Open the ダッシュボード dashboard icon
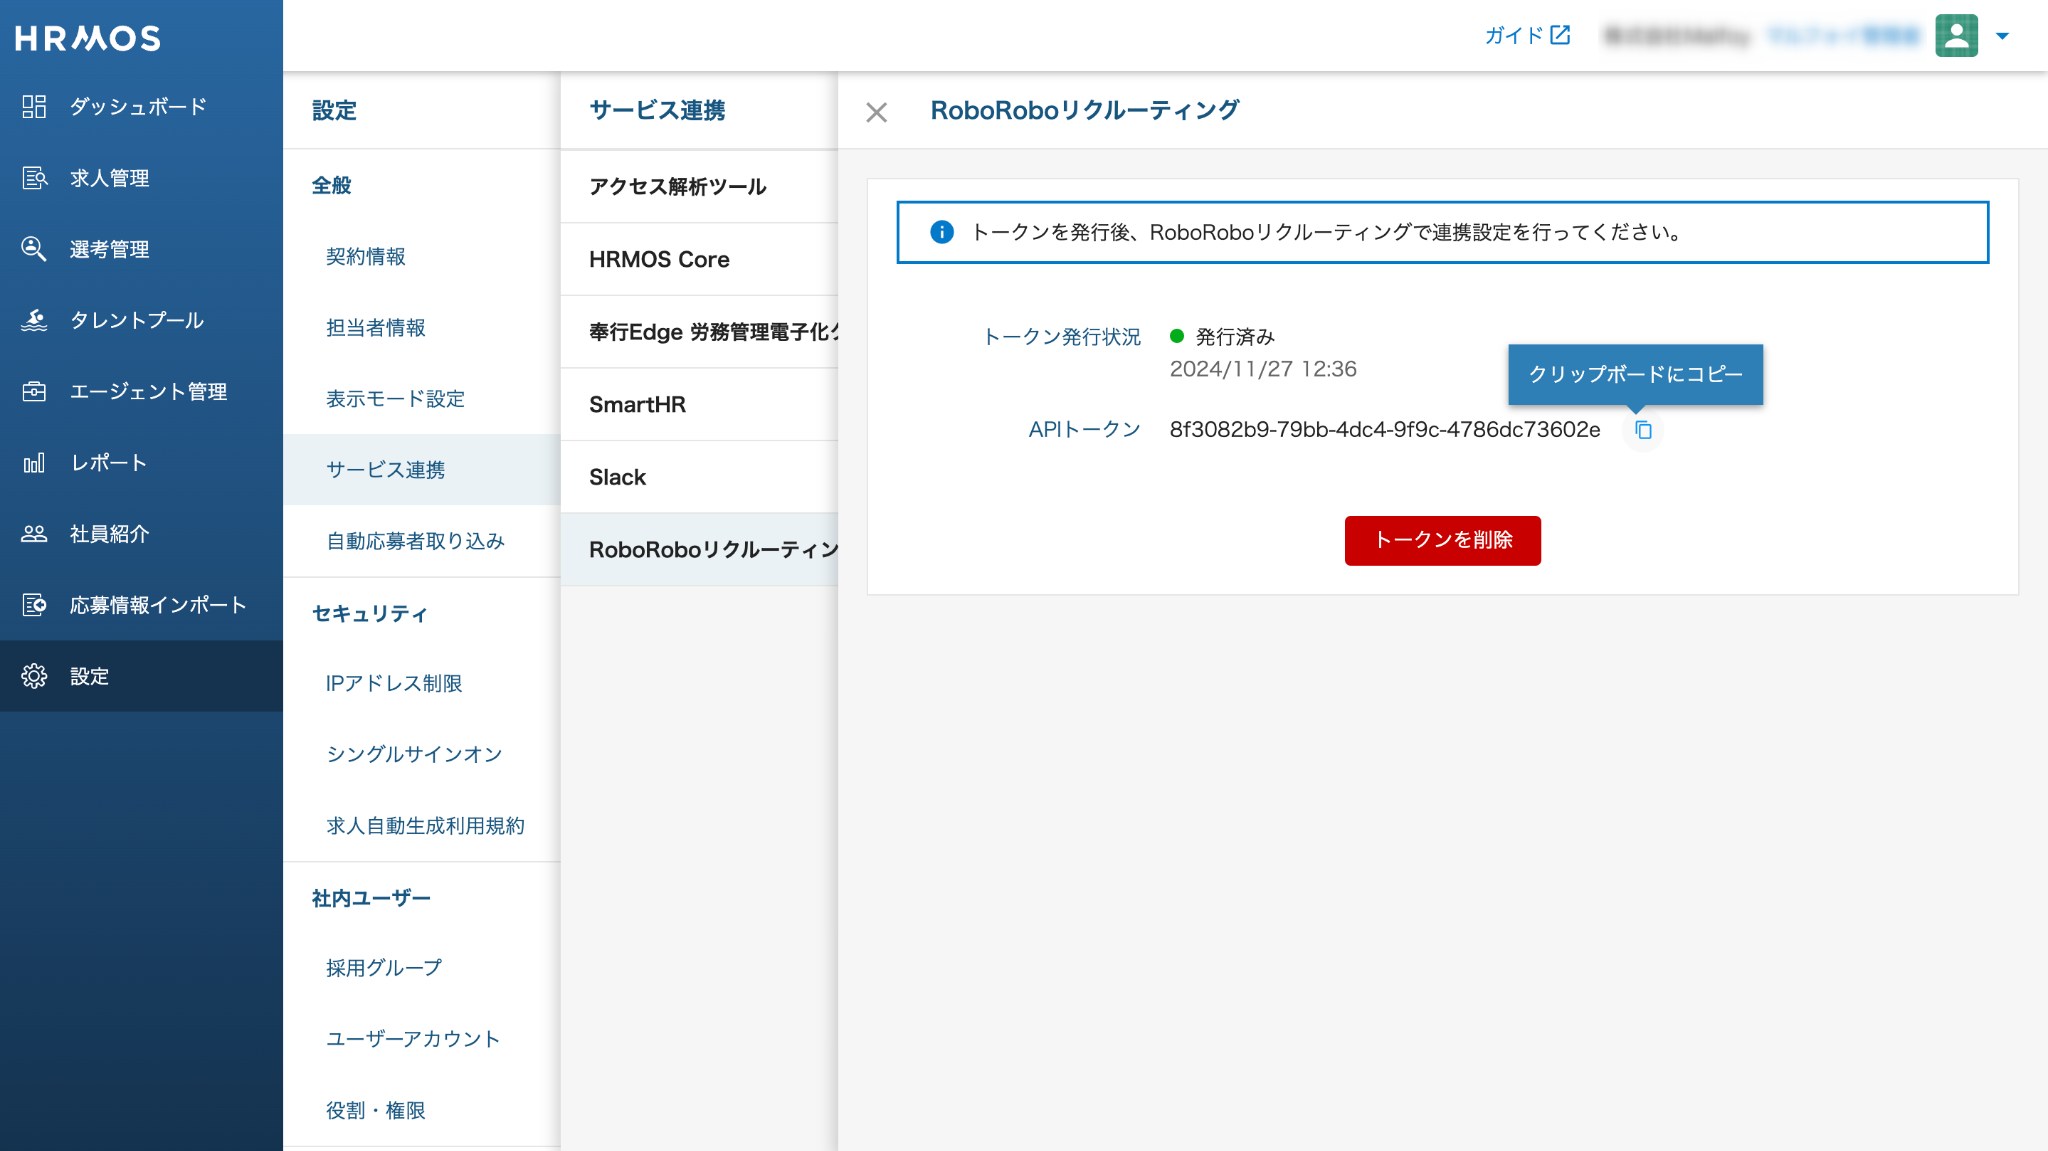Viewport: 2048px width, 1151px height. 34,106
